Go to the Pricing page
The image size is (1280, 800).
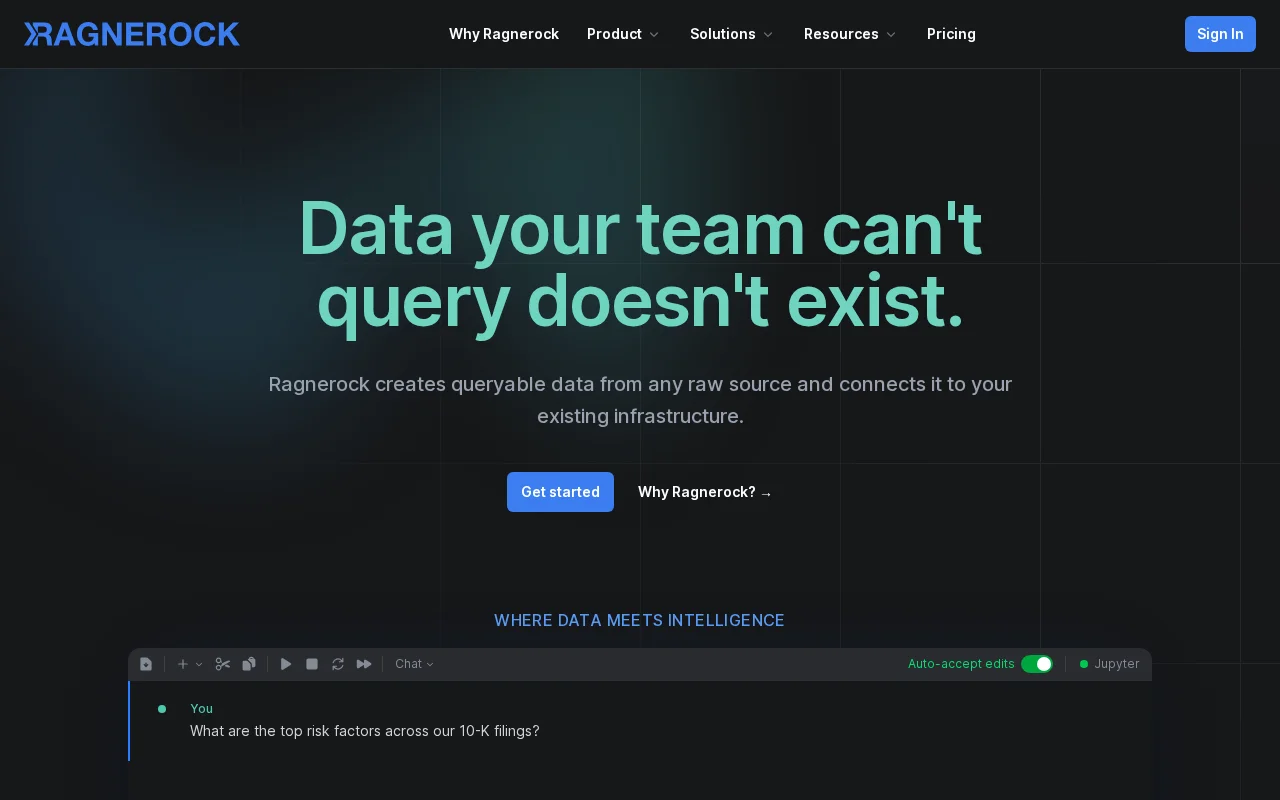pyautogui.click(x=951, y=34)
